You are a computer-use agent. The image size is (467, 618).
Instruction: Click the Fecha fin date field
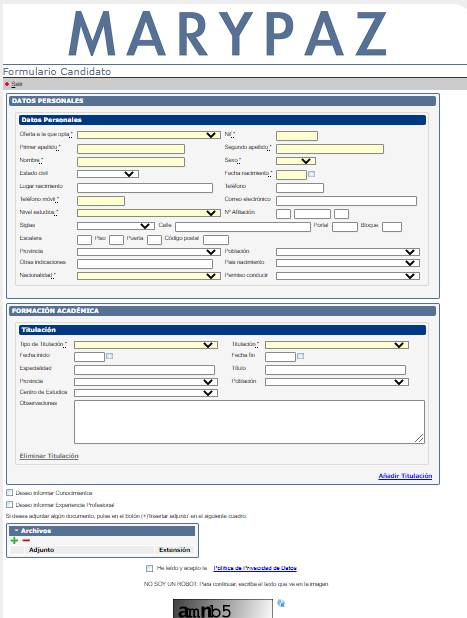tap(280, 357)
